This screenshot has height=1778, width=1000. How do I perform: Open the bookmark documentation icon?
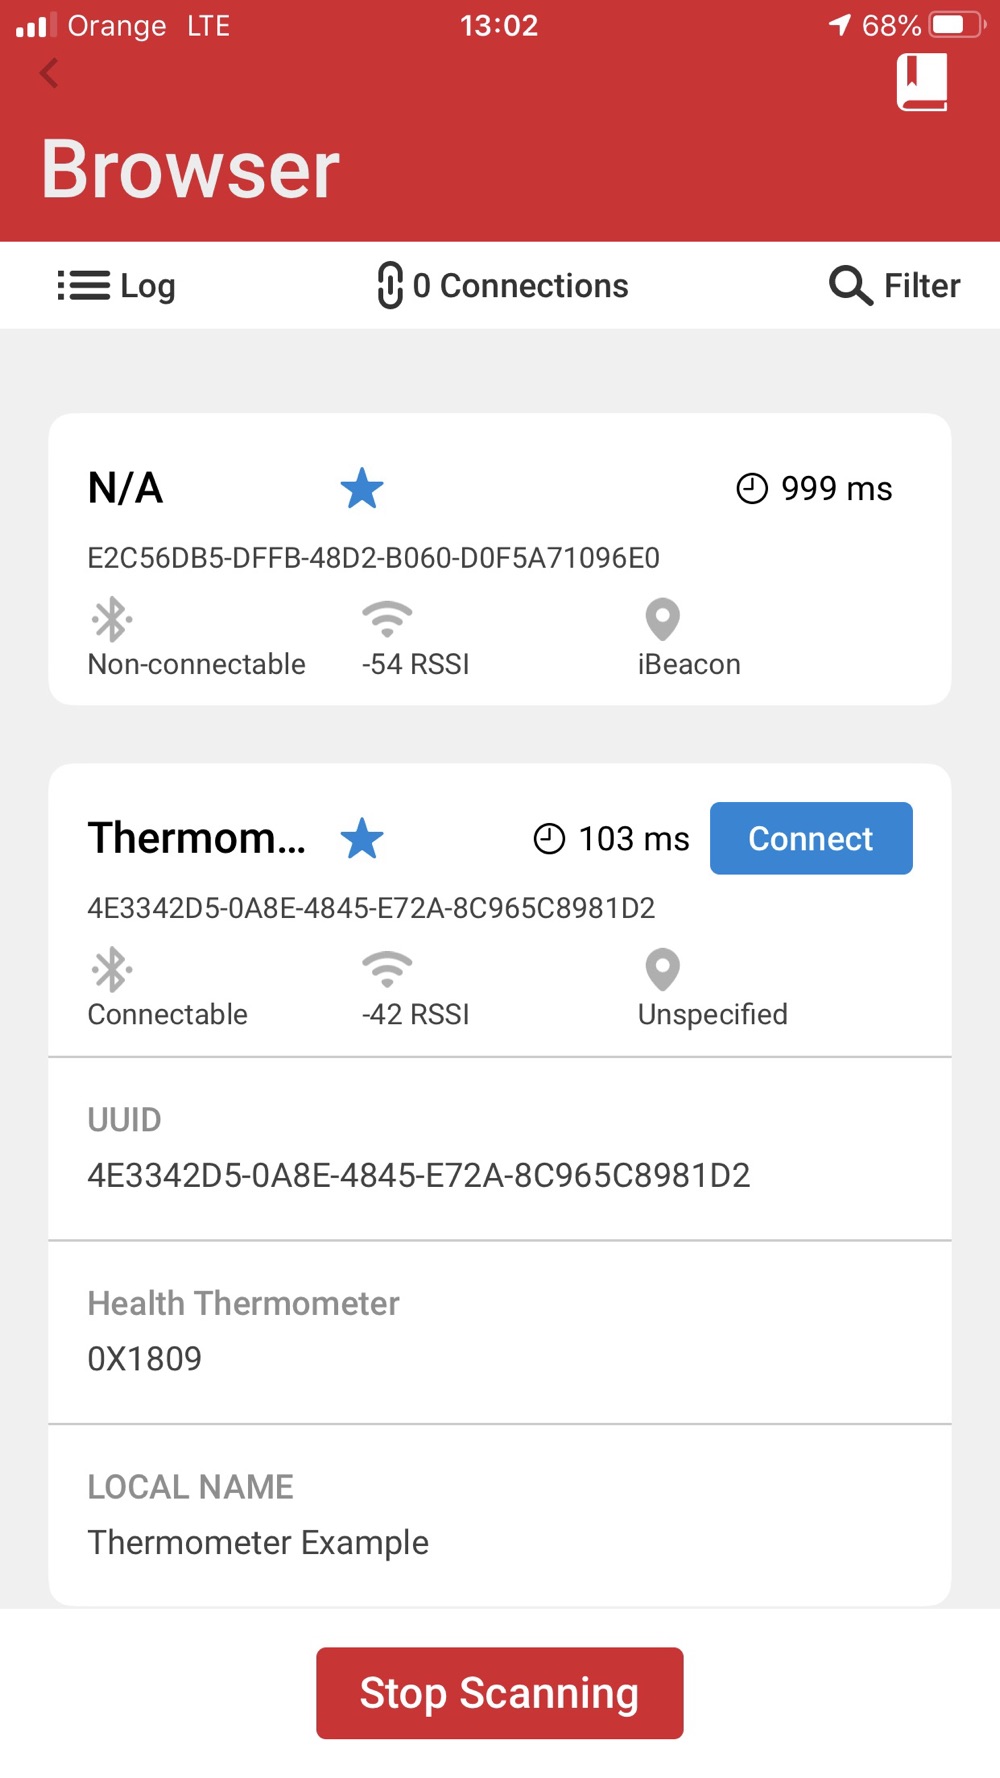point(922,82)
